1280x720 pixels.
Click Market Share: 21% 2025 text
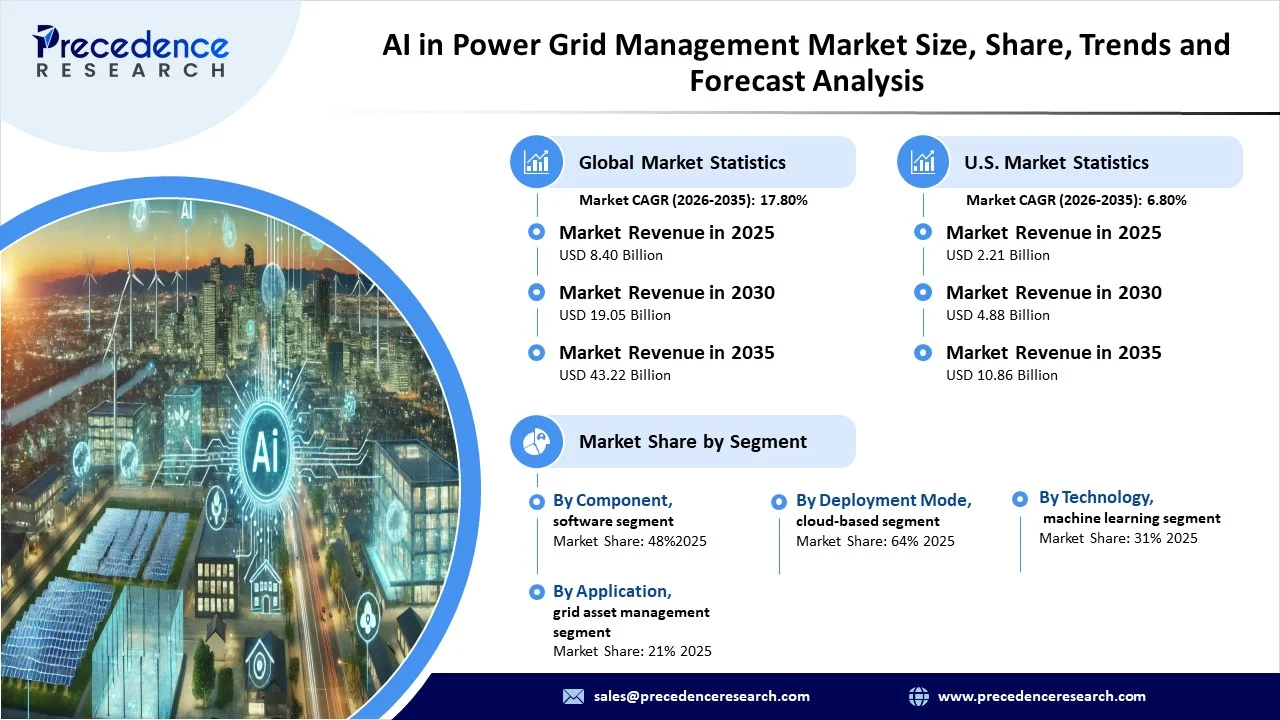pyautogui.click(x=632, y=651)
